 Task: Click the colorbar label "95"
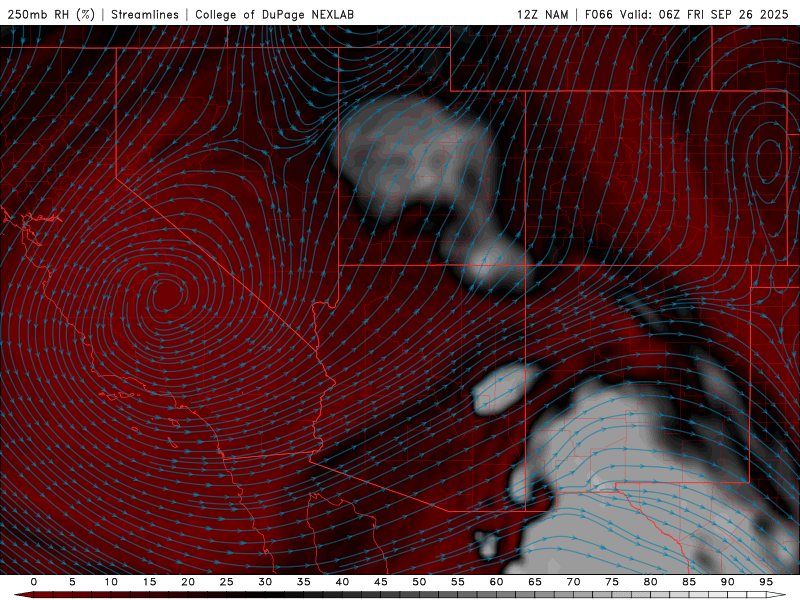click(766, 582)
